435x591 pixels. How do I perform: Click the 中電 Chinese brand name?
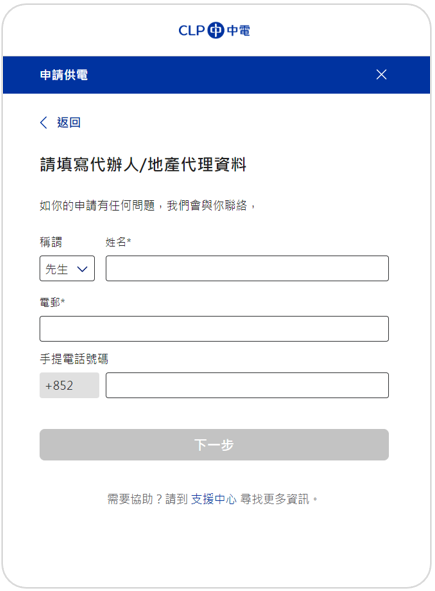tap(239, 31)
